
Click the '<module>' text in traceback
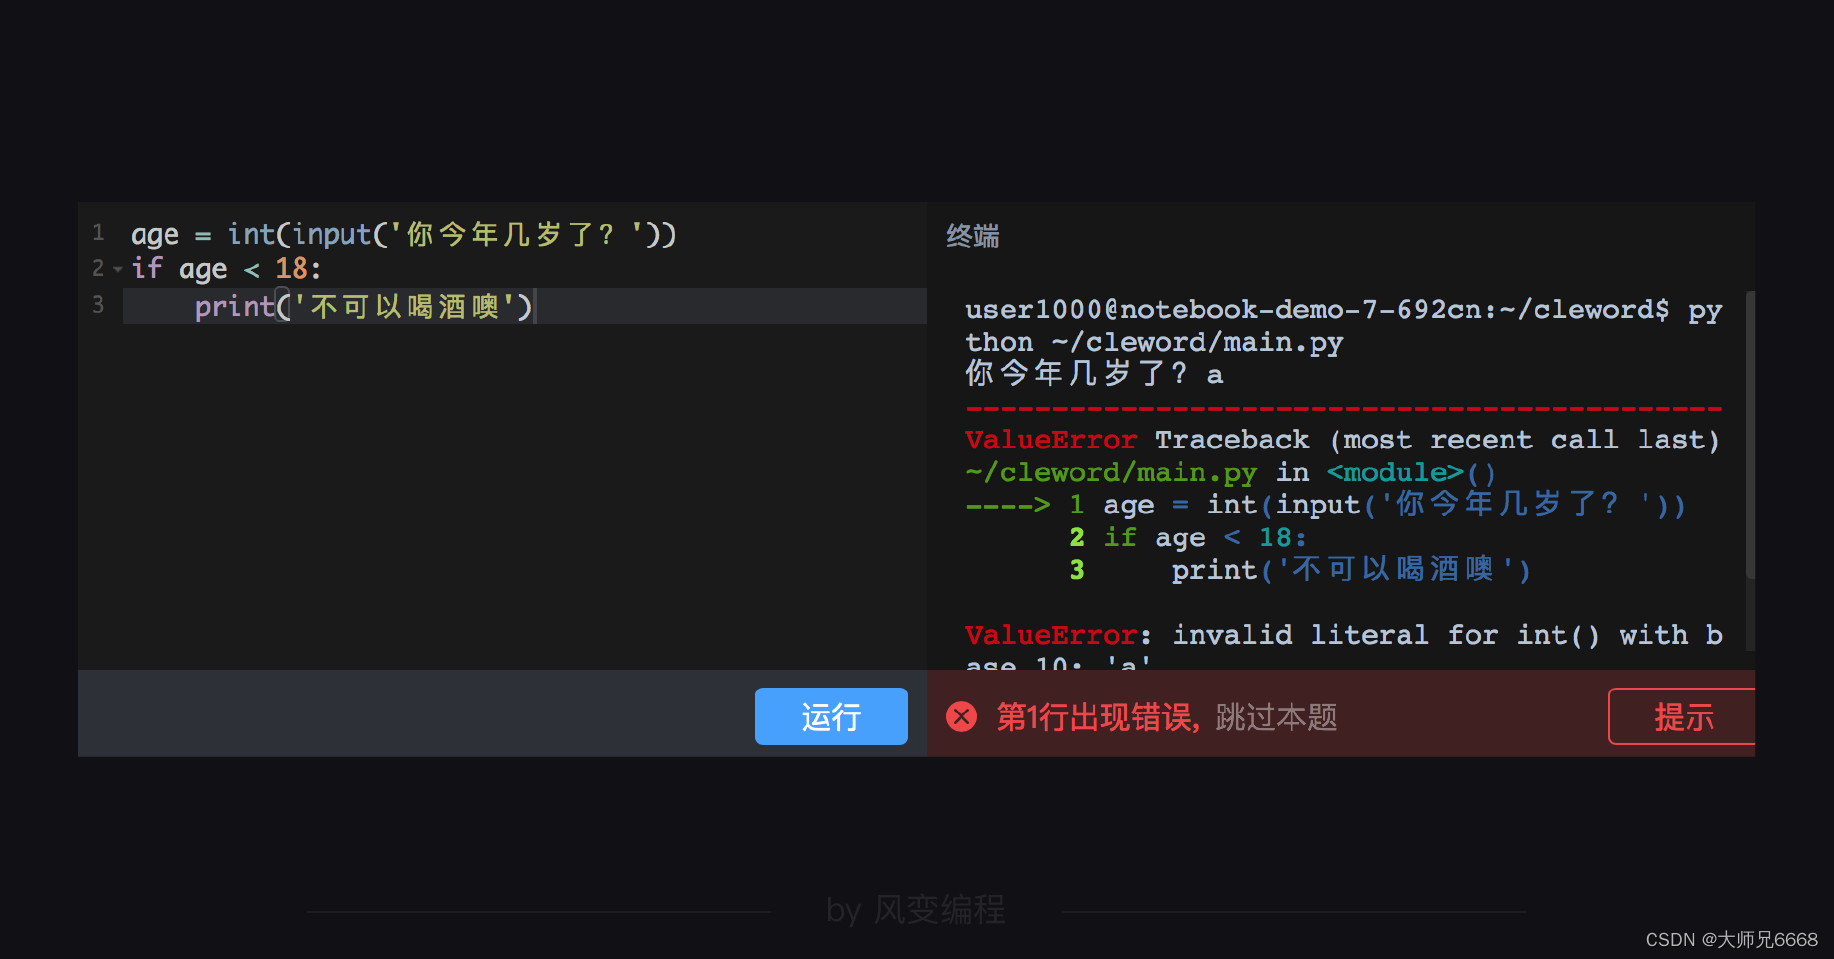point(1395,472)
